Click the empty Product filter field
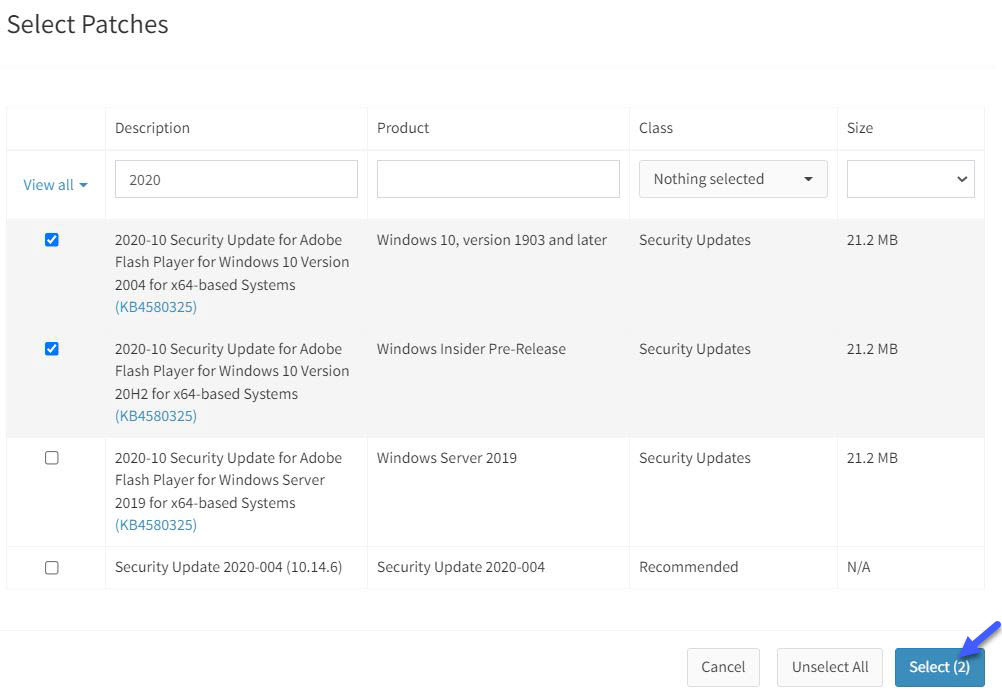Screen dimensions: 1002x698 pyautogui.click(x=497, y=179)
